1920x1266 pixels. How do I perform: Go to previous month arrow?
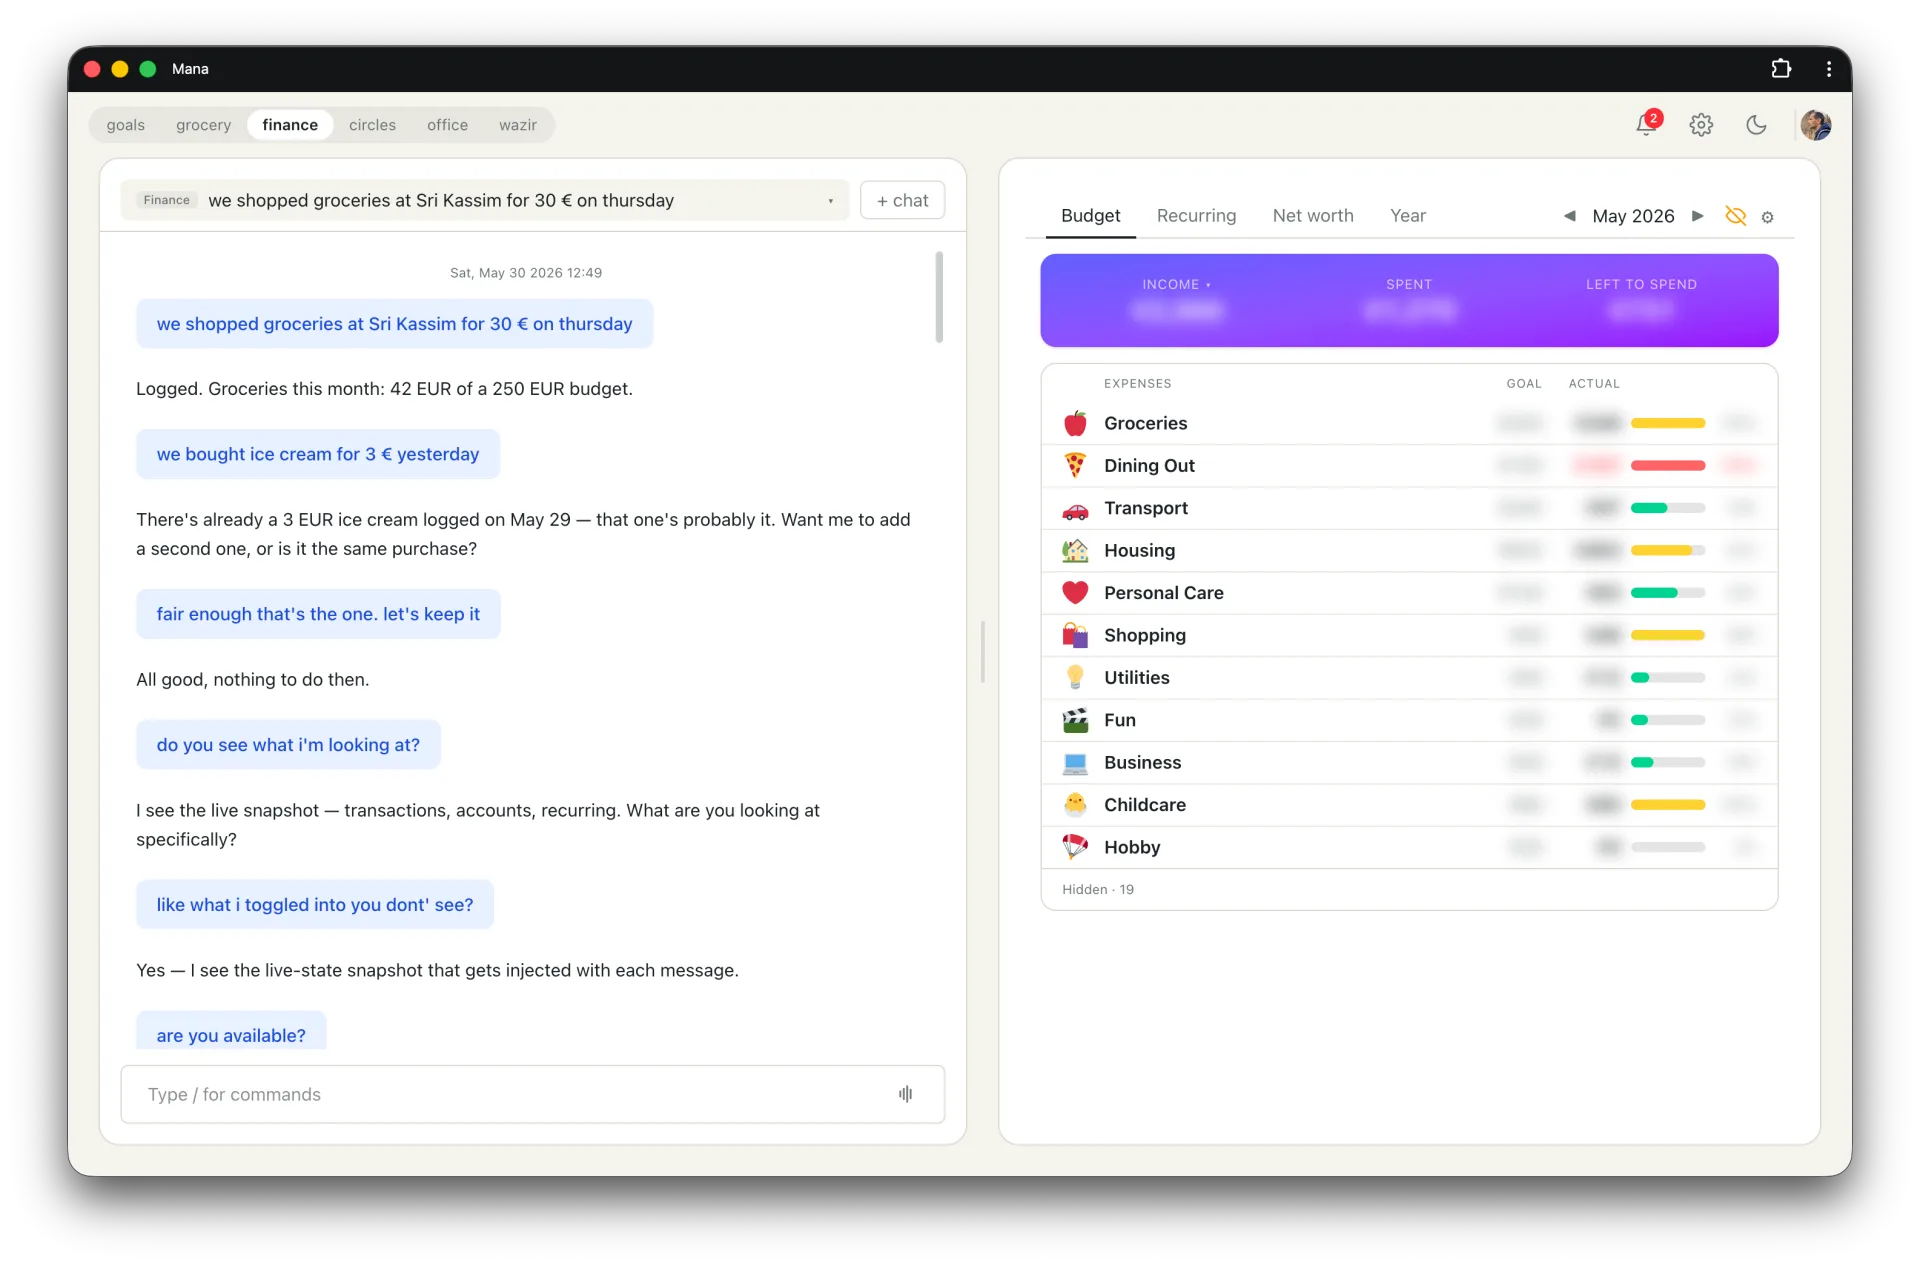[x=1570, y=216]
